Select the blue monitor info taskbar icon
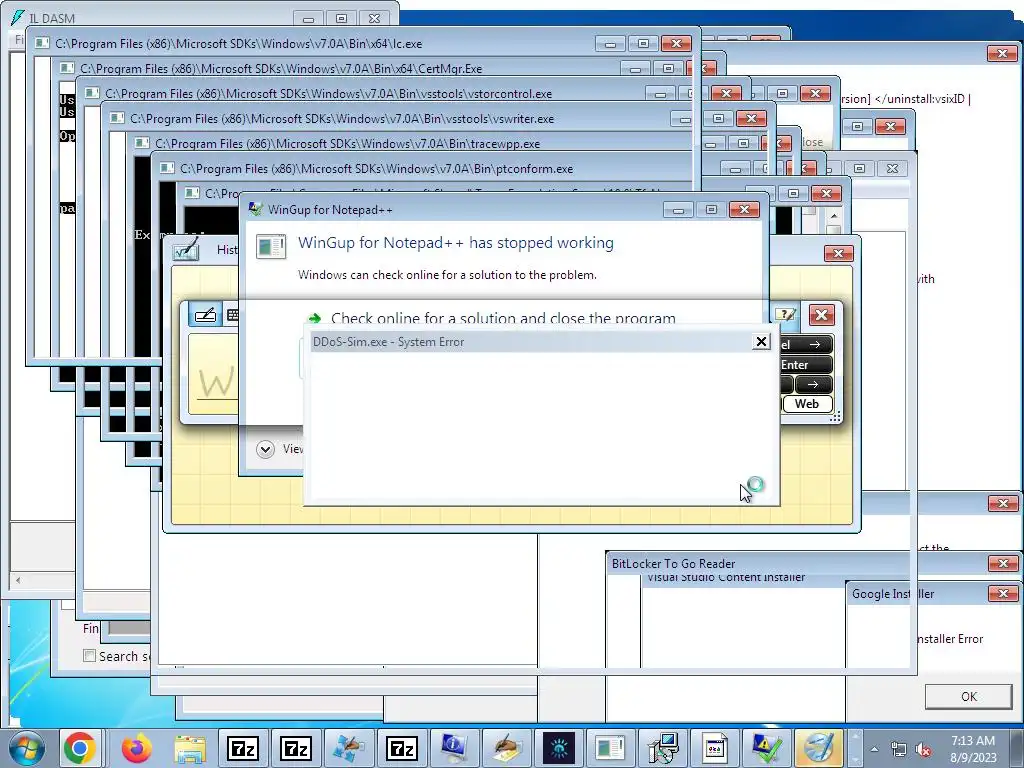 (453, 748)
